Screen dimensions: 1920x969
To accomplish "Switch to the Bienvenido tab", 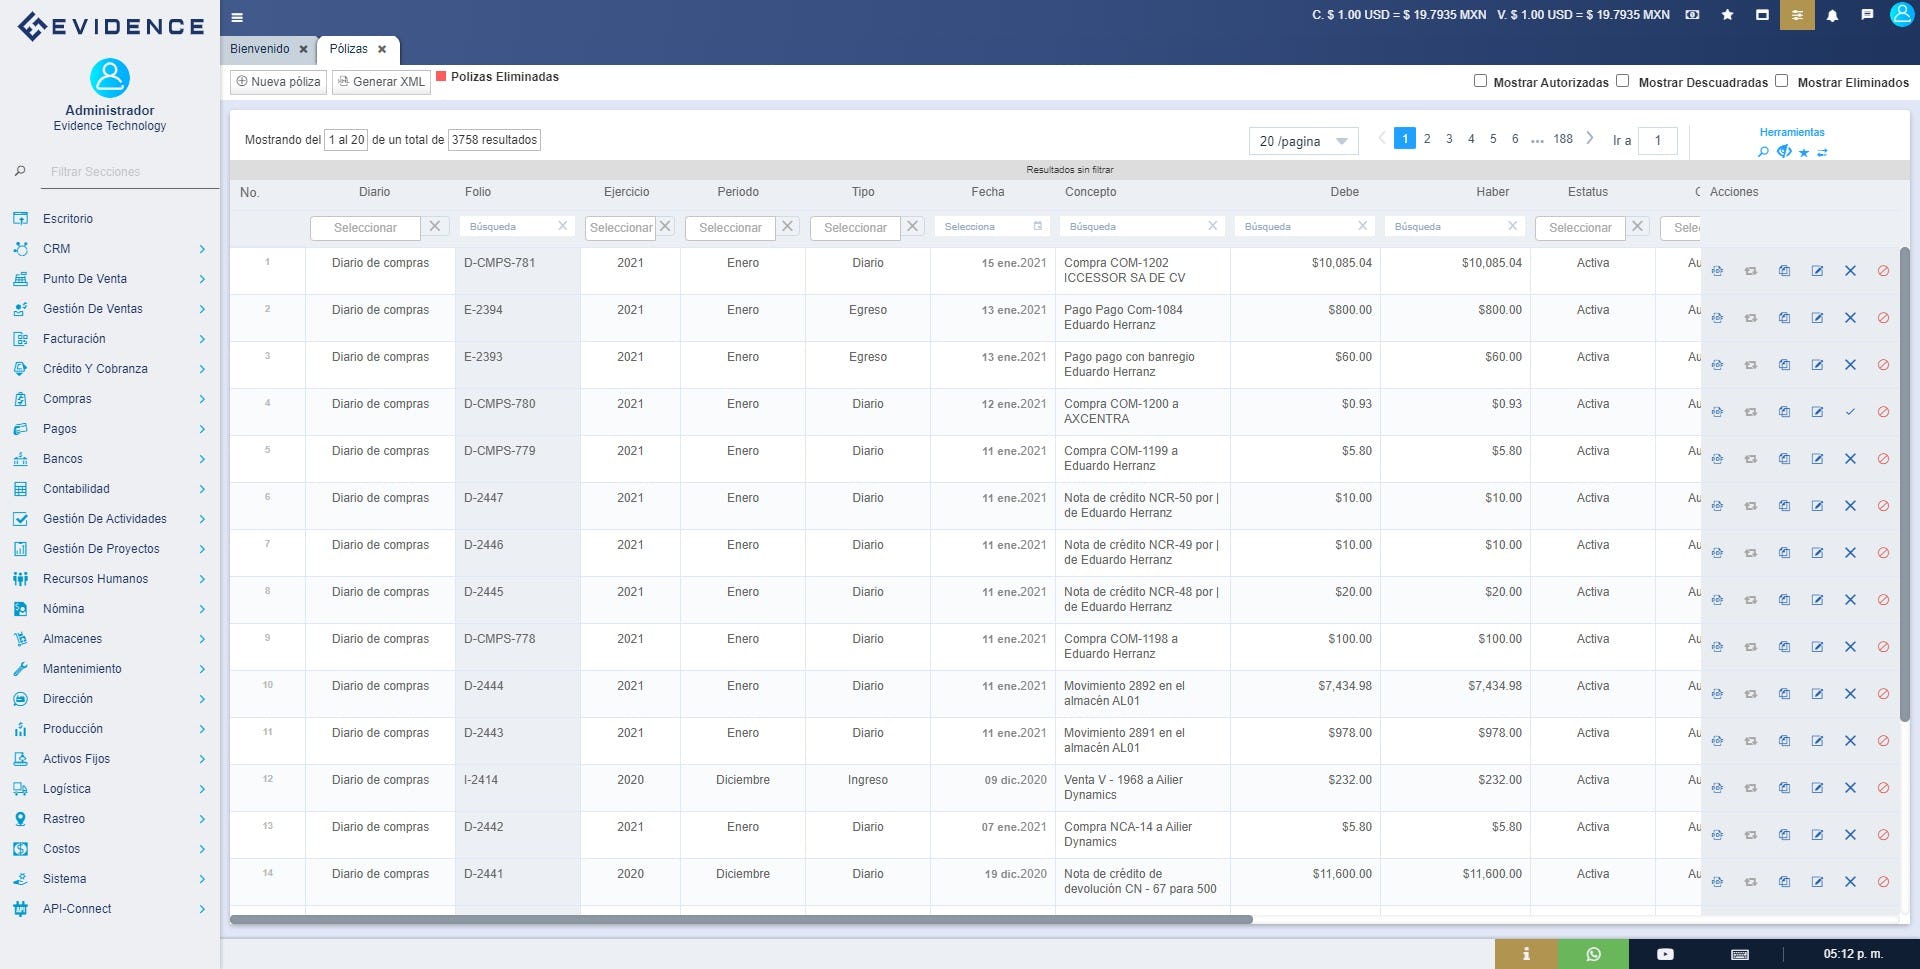I will pyautogui.click(x=259, y=48).
